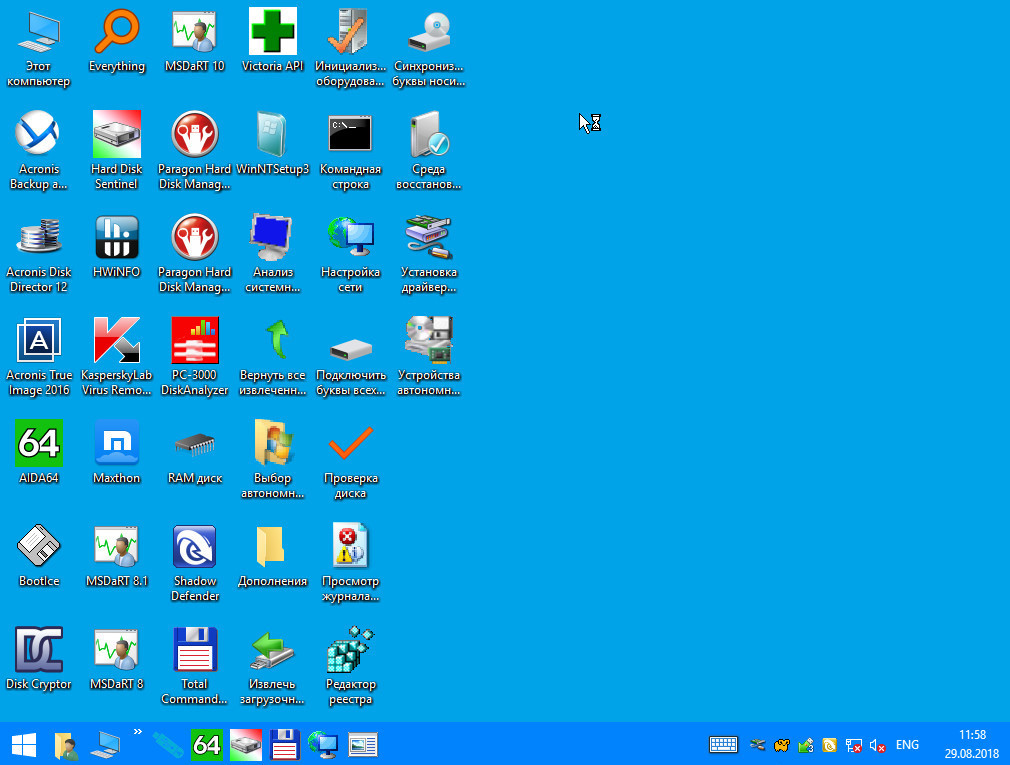Open the Windows Start button
1010x765 pixels.
23,745
